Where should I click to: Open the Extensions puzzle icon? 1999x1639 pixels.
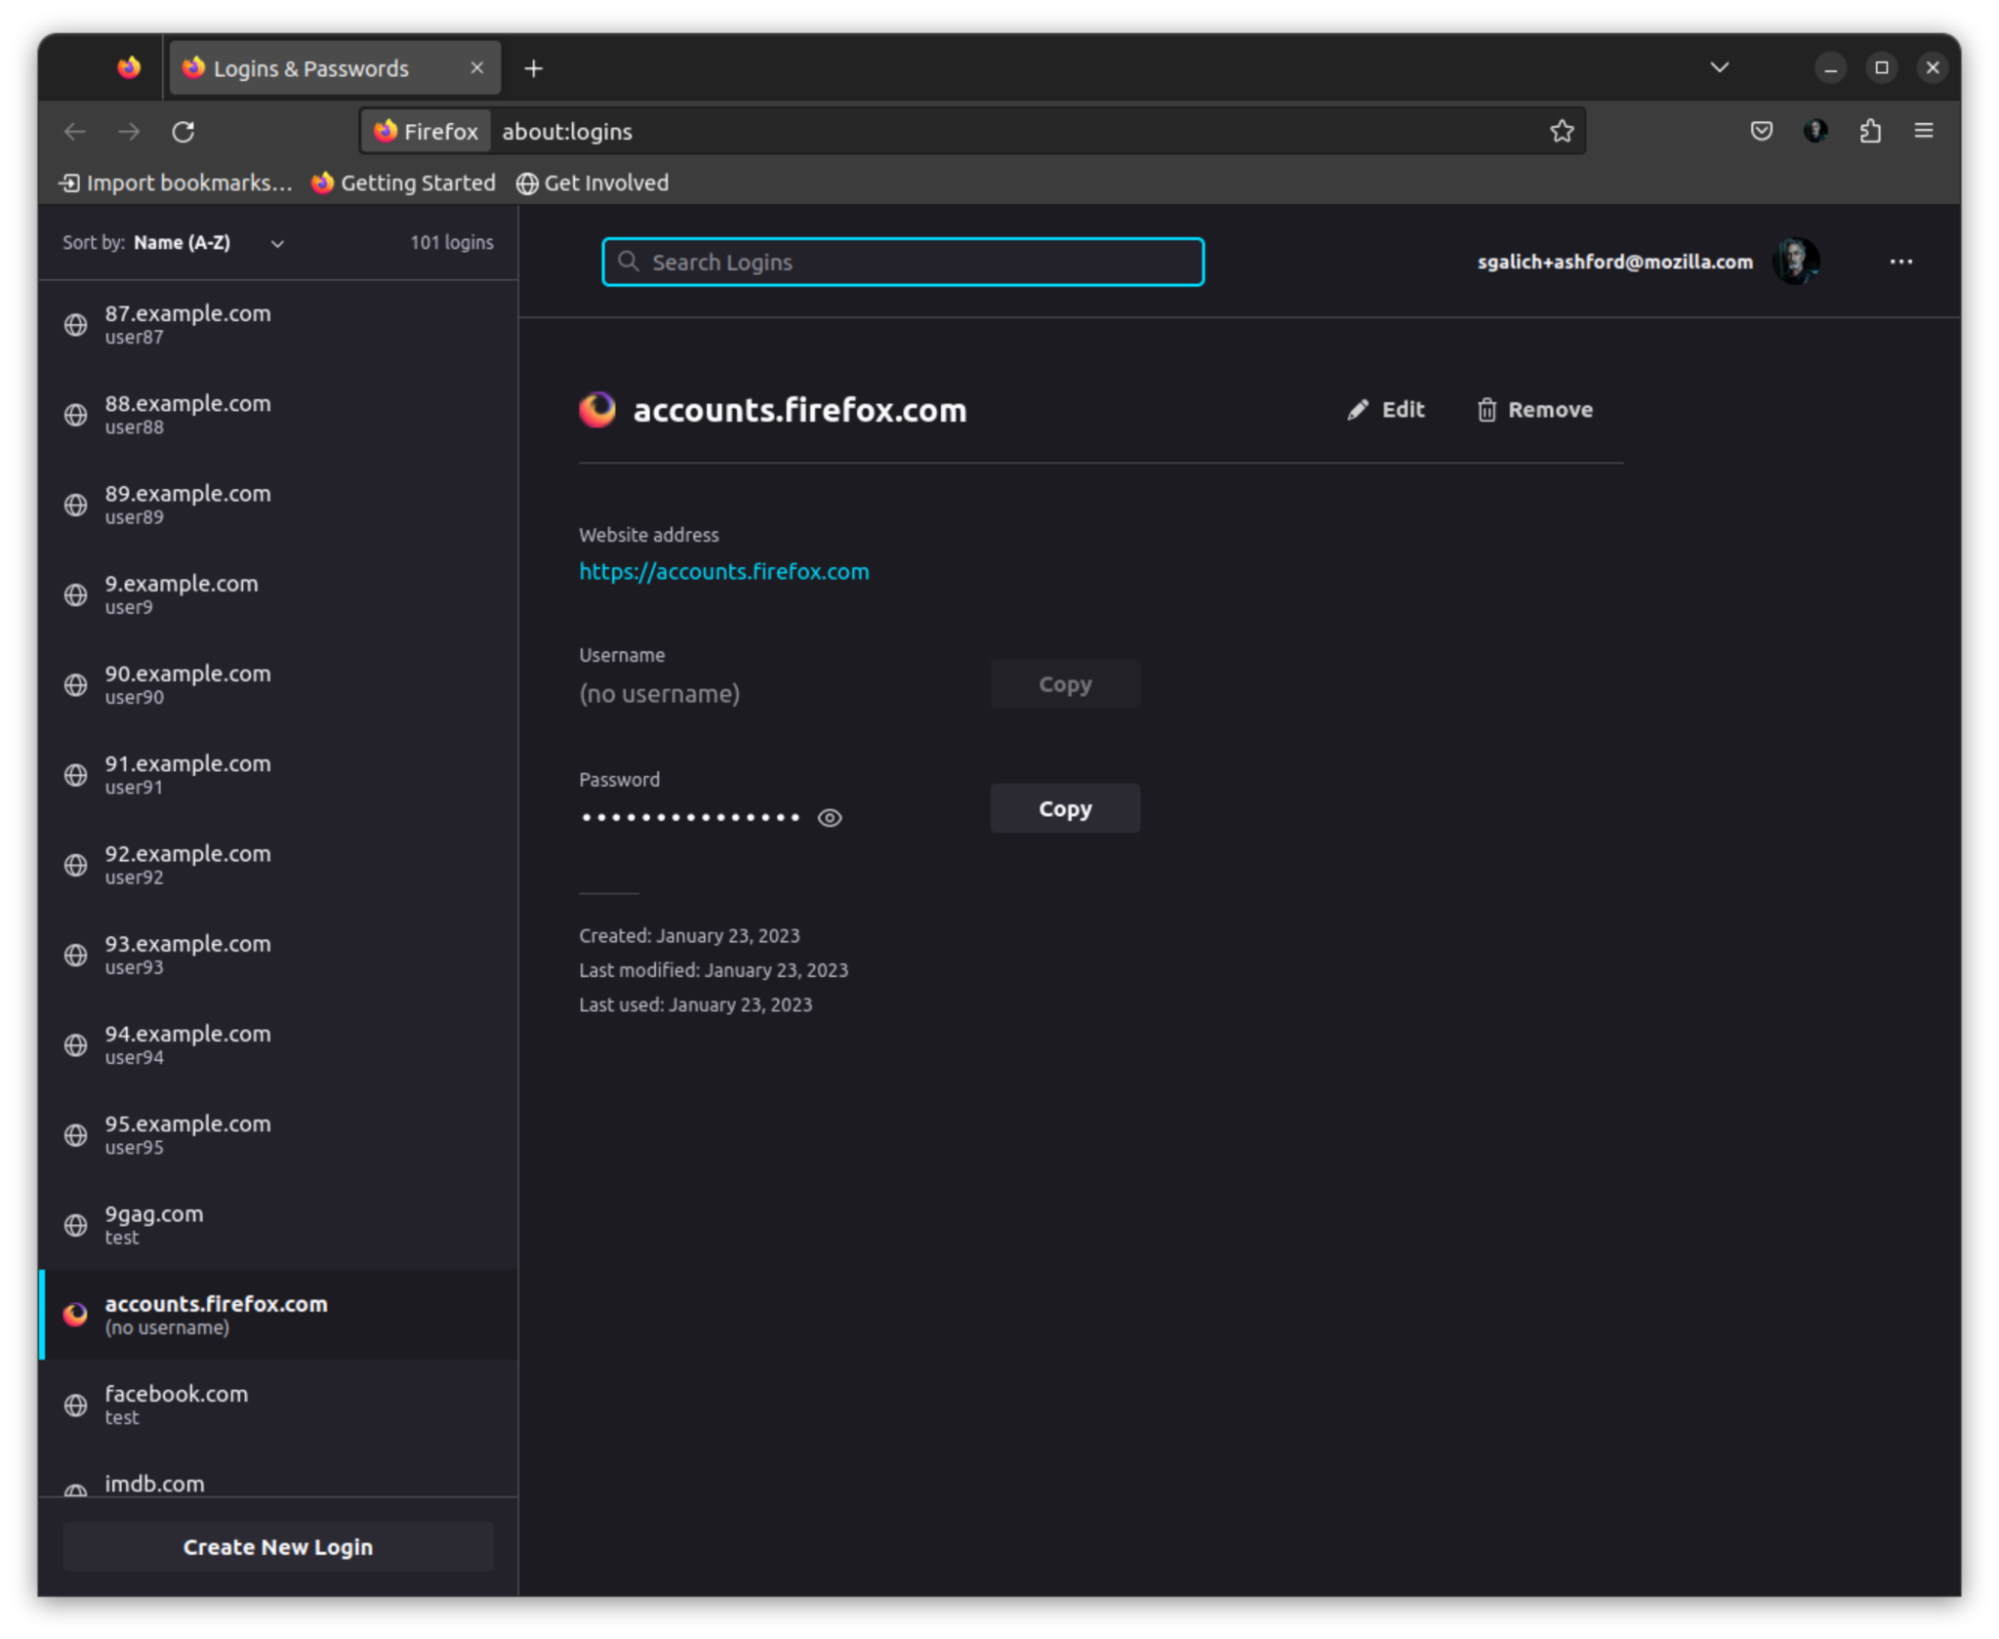click(1869, 131)
